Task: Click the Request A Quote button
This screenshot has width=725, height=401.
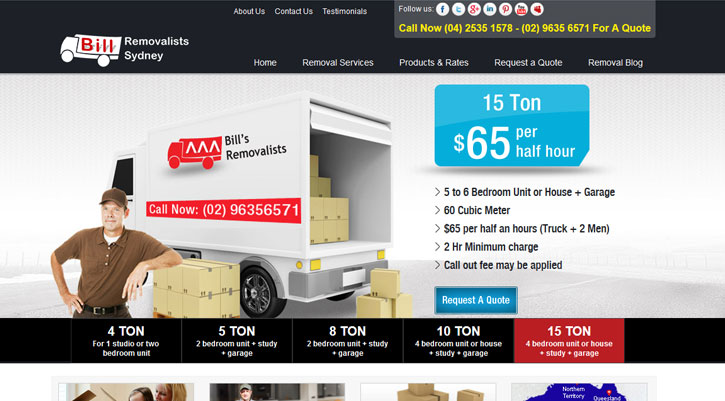Action: click(x=476, y=300)
